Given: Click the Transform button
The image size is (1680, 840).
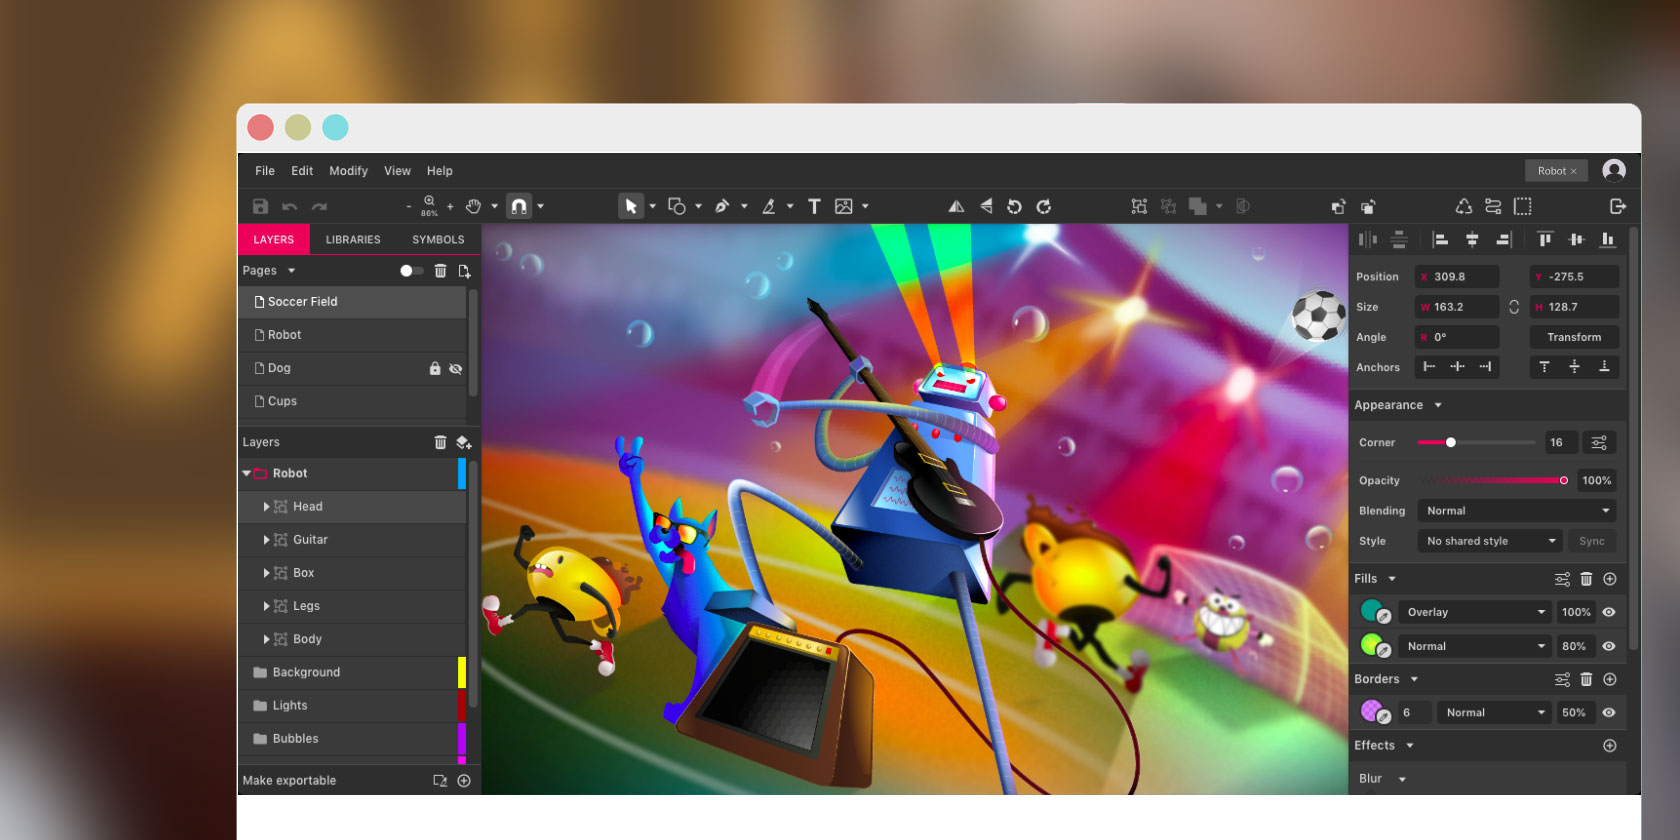Looking at the screenshot, I should [x=1573, y=337].
